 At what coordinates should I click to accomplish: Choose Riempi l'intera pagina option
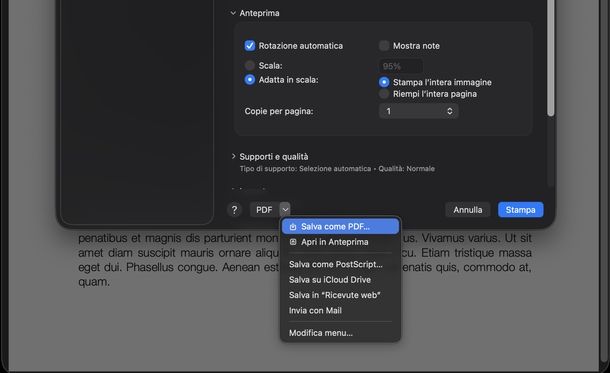pyautogui.click(x=384, y=94)
